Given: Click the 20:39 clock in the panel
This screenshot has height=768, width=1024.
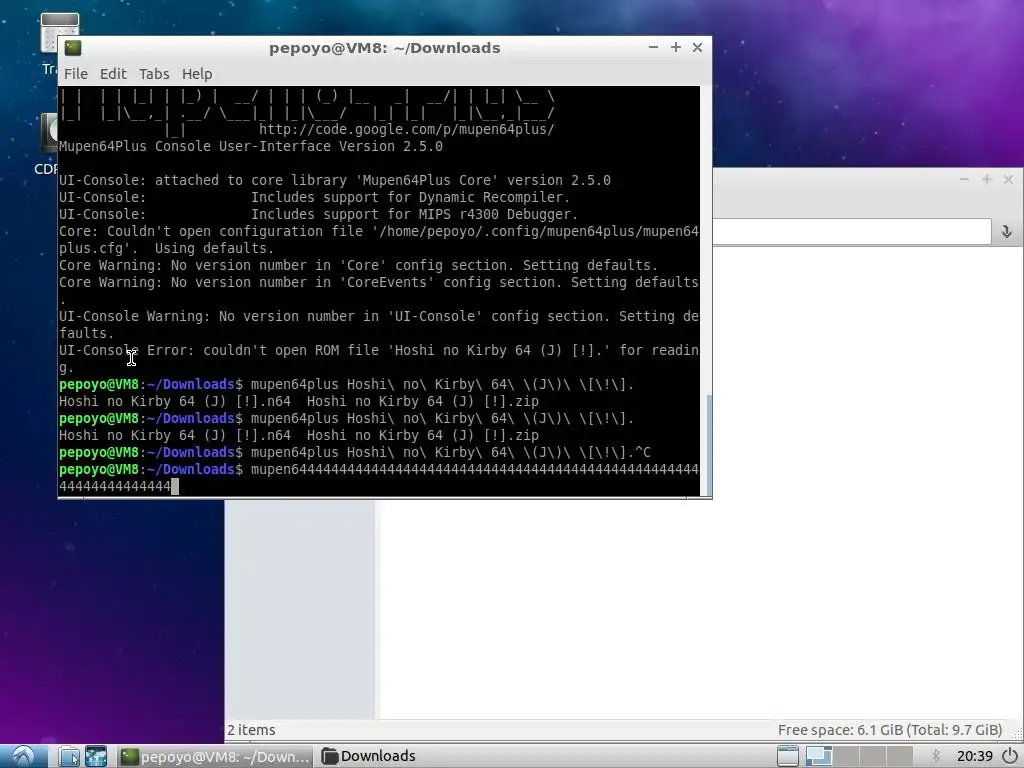Looking at the screenshot, I should 974,756.
